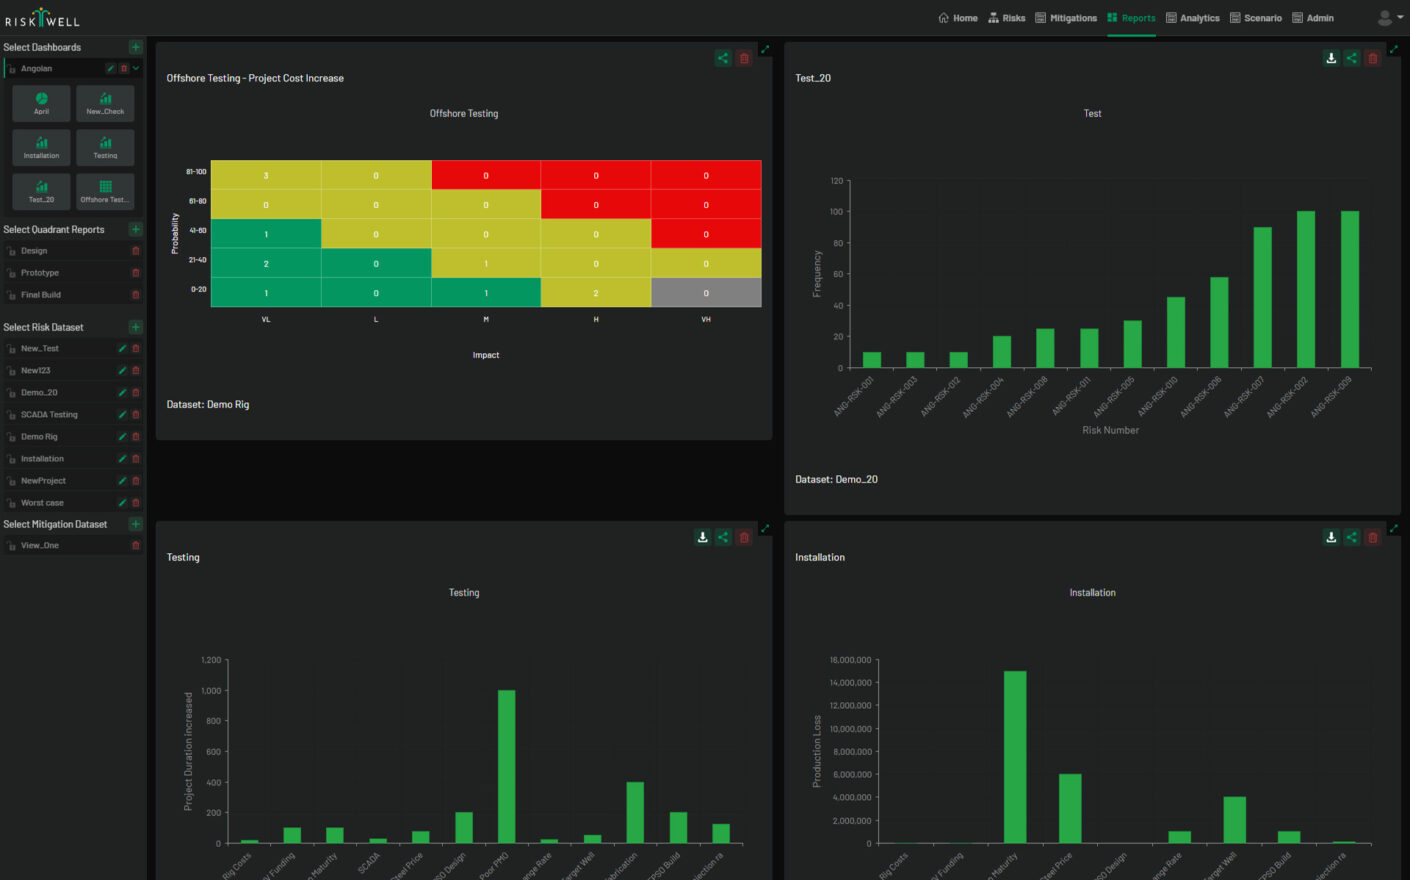The image size is (1410, 880).
Task: Download the Installation chart
Action: tap(1331, 537)
